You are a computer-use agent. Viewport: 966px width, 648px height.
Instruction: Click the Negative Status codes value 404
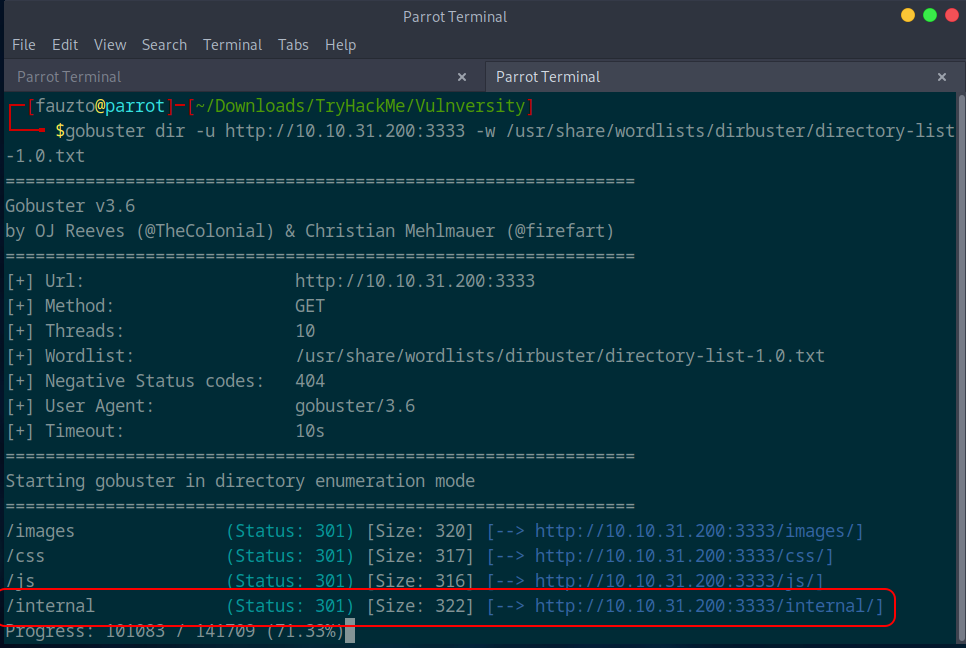[309, 381]
